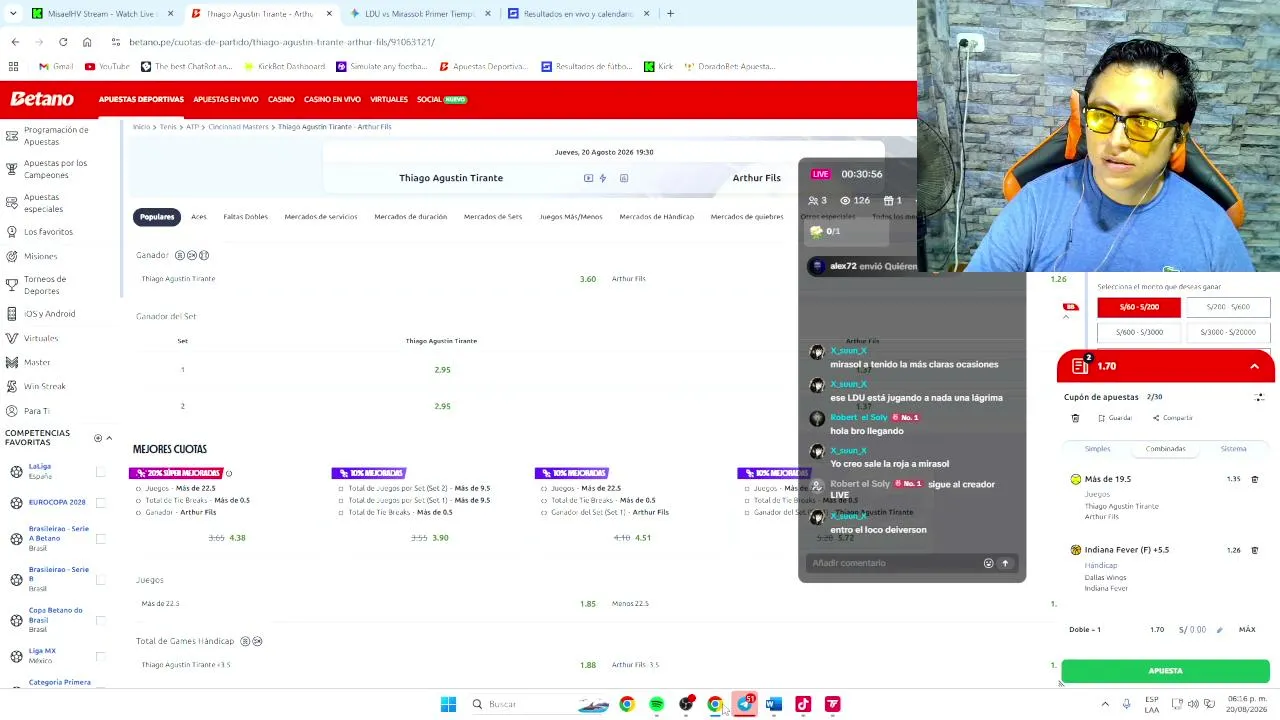The height and width of the screenshot is (720, 1280).
Task: Open the Populares market tab
Action: pyautogui.click(x=157, y=217)
